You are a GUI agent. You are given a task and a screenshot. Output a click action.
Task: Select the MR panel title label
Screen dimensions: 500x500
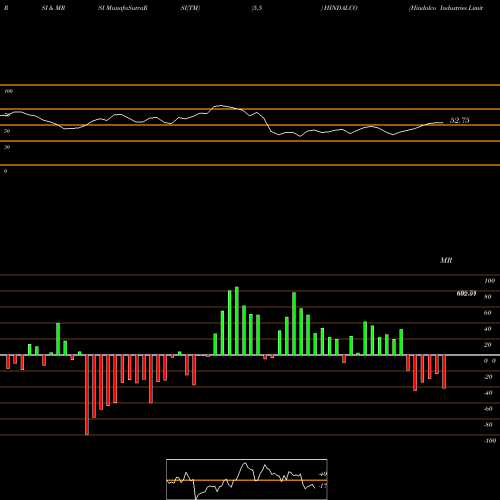[446, 260]
